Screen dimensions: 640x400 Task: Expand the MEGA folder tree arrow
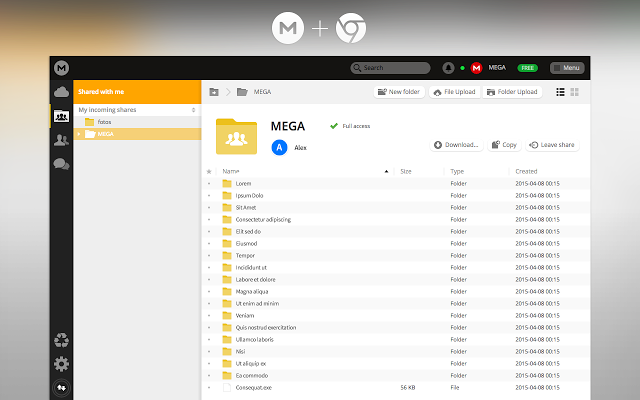tap(79, 134)
